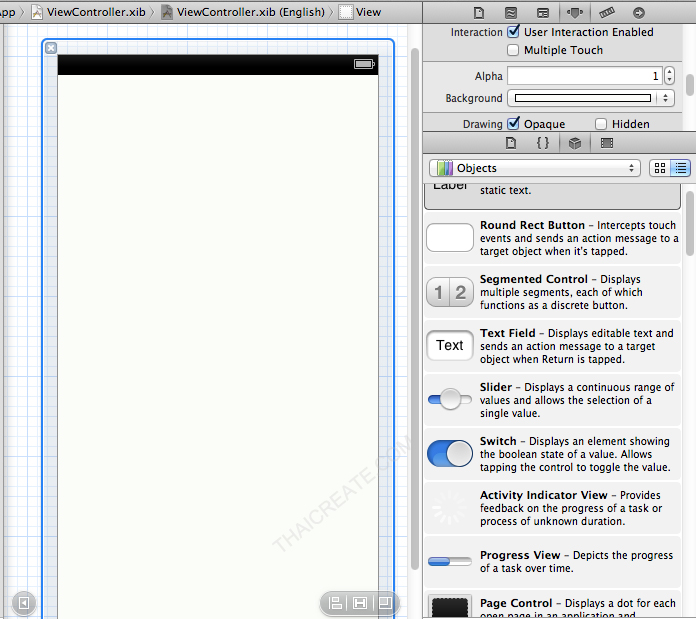This screenshot has height=619, width=696.
Task: Enable the Multiple Touch checkbox
Action: pyautogui.click(x=513, y=50)
